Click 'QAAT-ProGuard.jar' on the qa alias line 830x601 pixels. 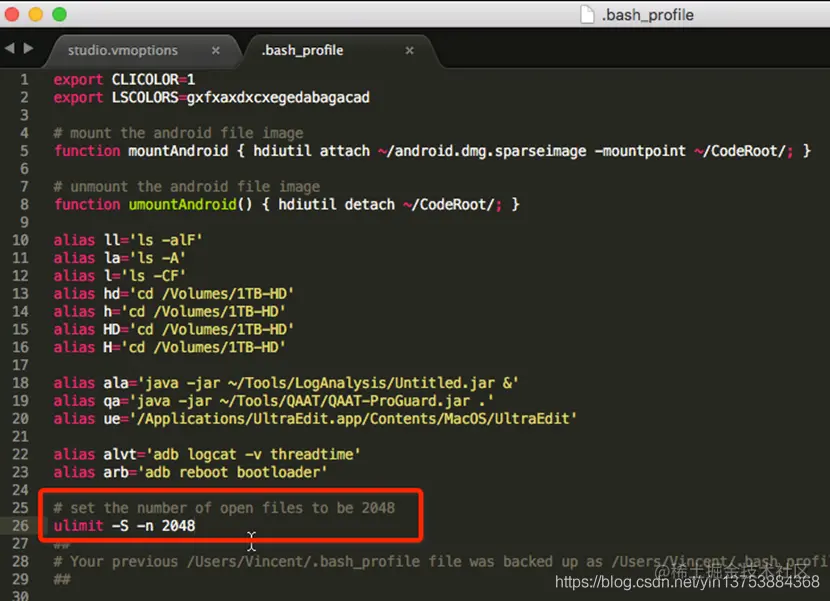tap(399, 401)
